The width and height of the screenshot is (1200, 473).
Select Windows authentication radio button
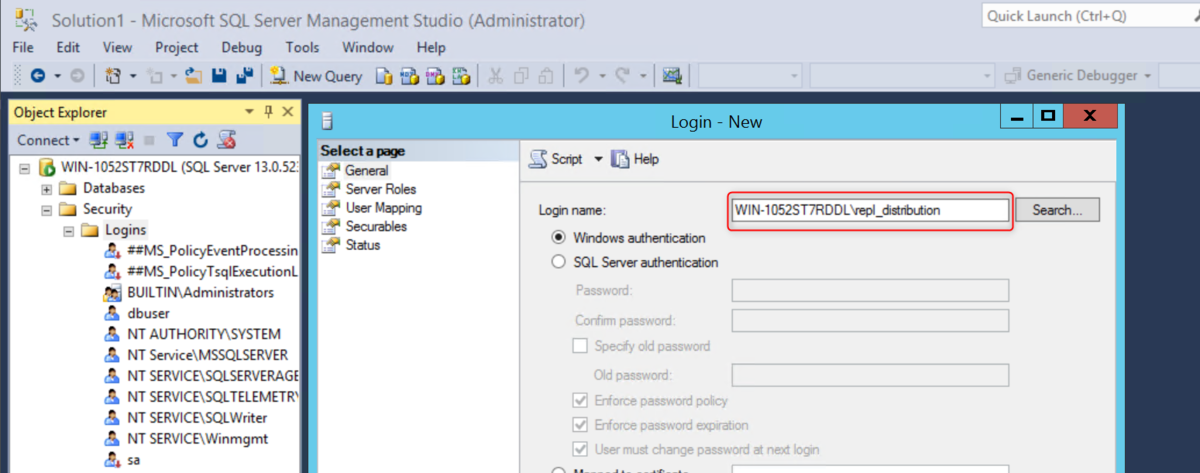tap(558, 238)
